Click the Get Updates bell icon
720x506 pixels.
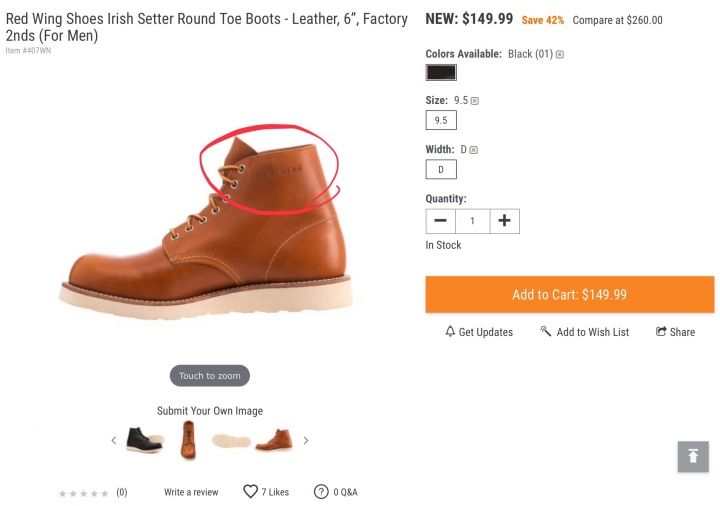click(x=450, y=332)
